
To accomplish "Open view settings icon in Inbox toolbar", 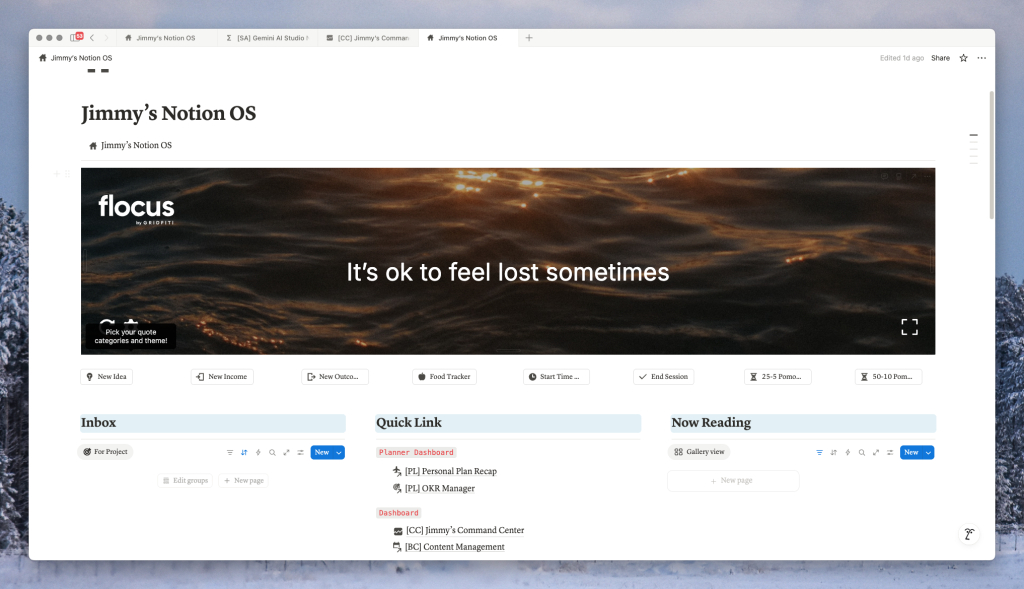I will pyautogui.click(x=300, y=453).
